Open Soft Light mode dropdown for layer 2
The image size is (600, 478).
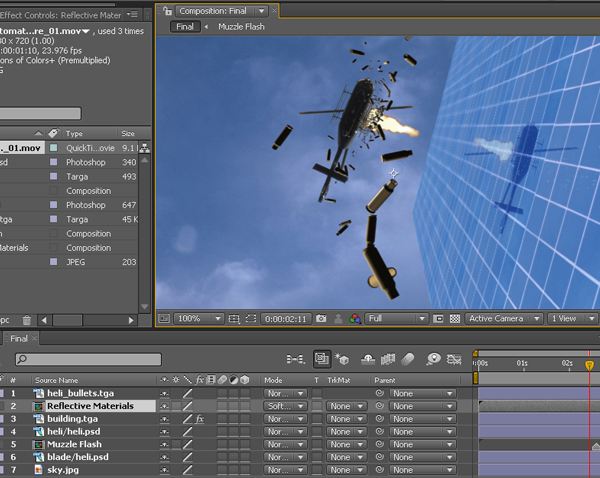coord(285,406)
